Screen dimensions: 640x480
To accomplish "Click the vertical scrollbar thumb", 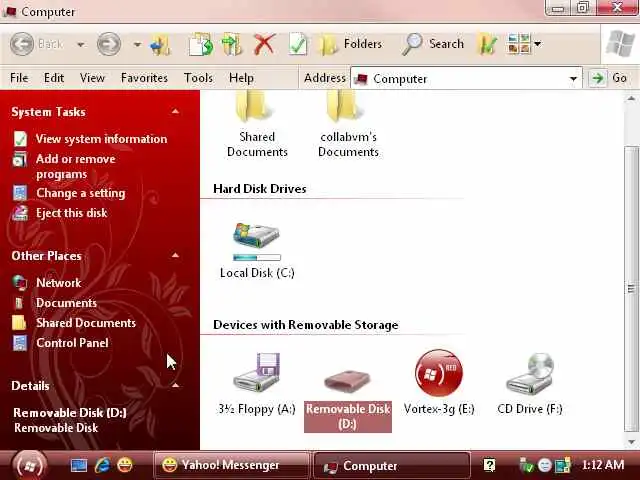I will 631,289.
